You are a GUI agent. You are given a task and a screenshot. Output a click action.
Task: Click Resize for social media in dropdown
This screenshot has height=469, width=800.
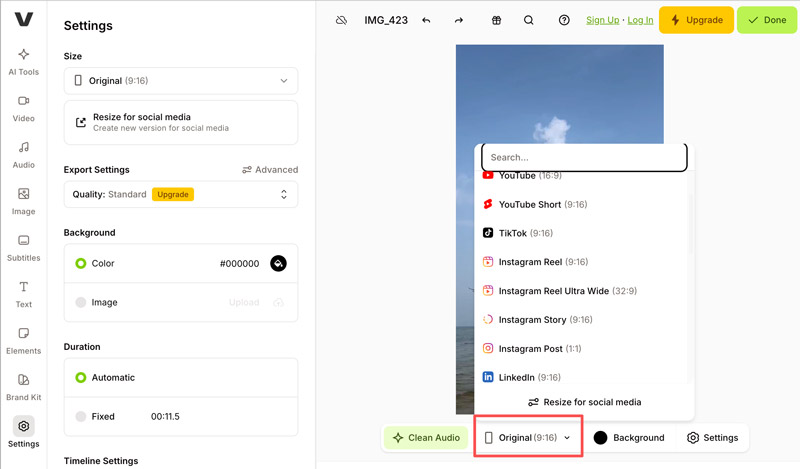[585, 402]
